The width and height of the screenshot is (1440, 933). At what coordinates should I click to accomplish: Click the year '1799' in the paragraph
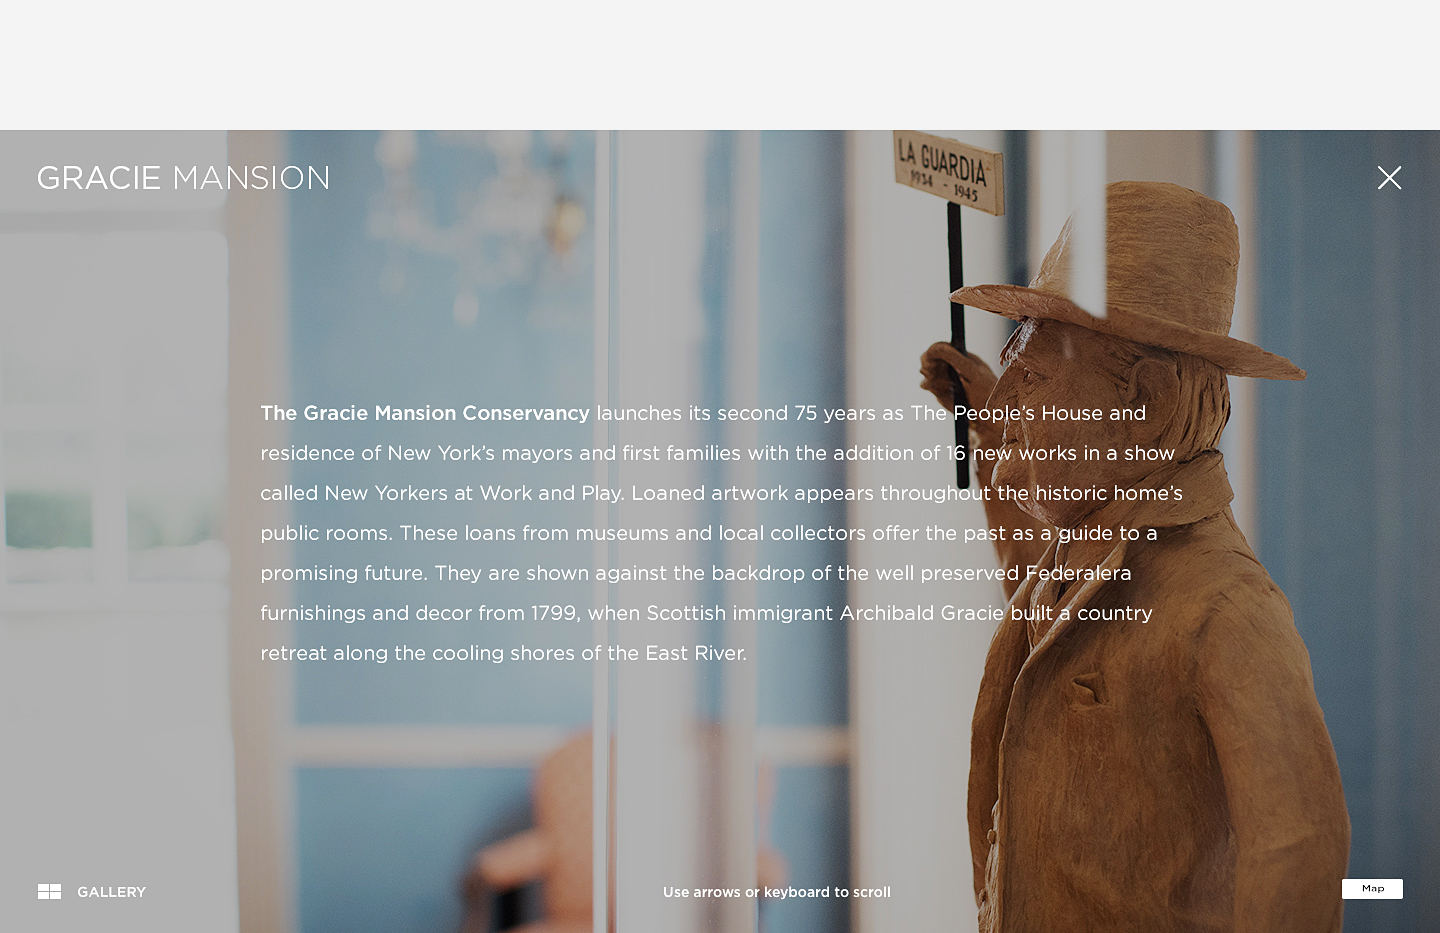click(553, 613)
